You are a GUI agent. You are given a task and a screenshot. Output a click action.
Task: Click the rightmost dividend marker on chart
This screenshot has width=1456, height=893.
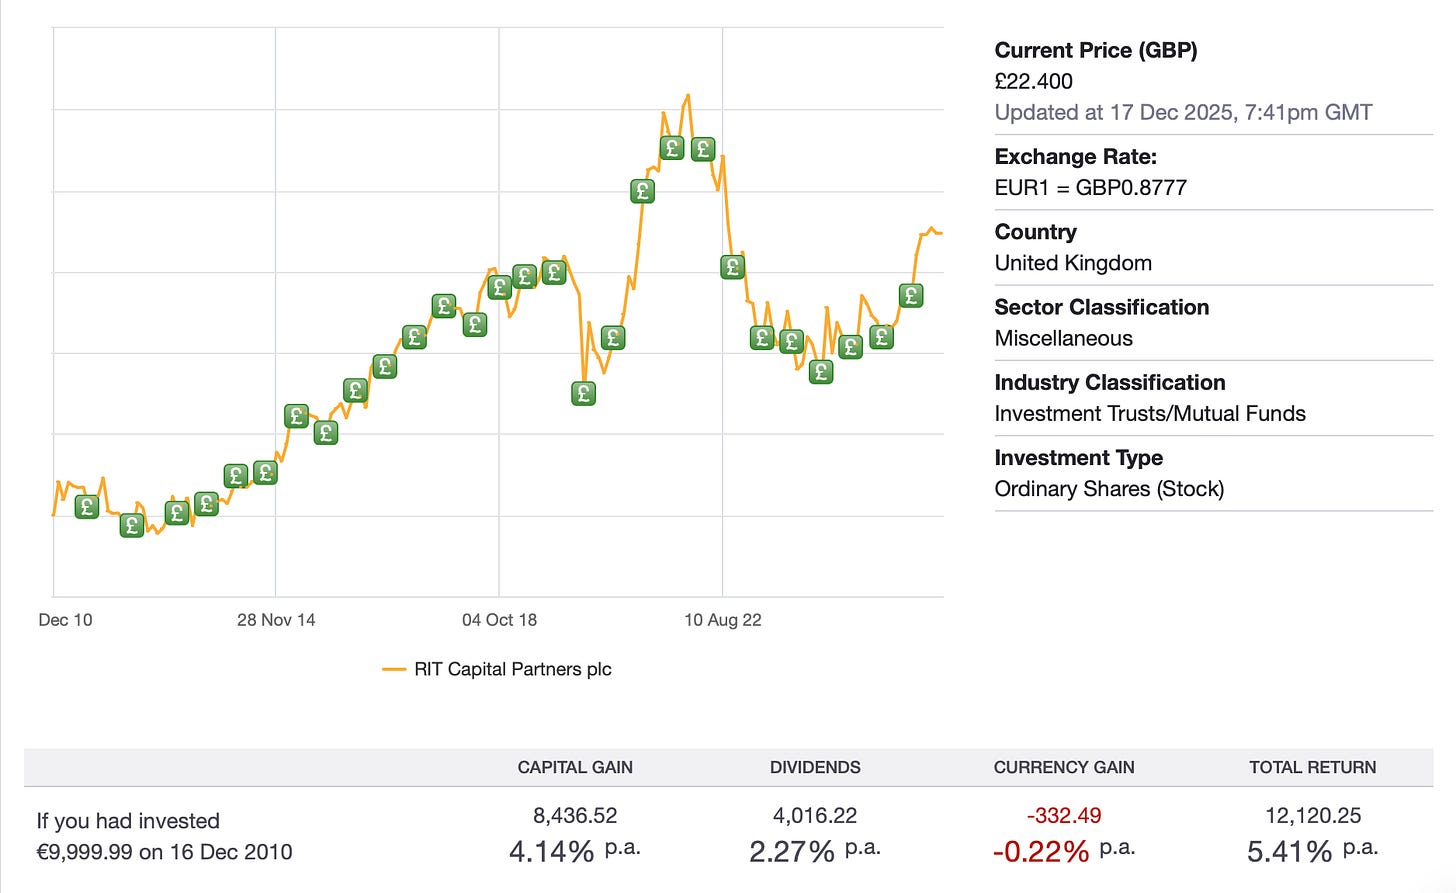tap(910, 295)
